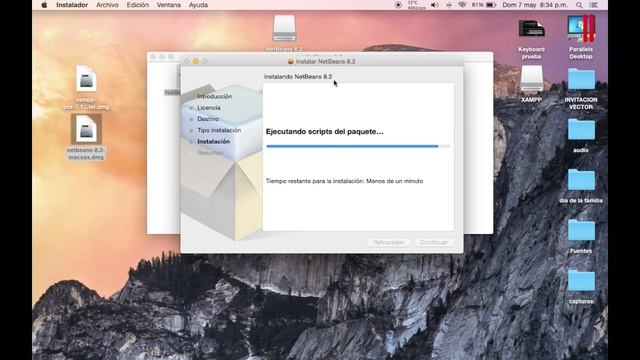Click the Introducción step in sidebar

click(x=215, y=96)
